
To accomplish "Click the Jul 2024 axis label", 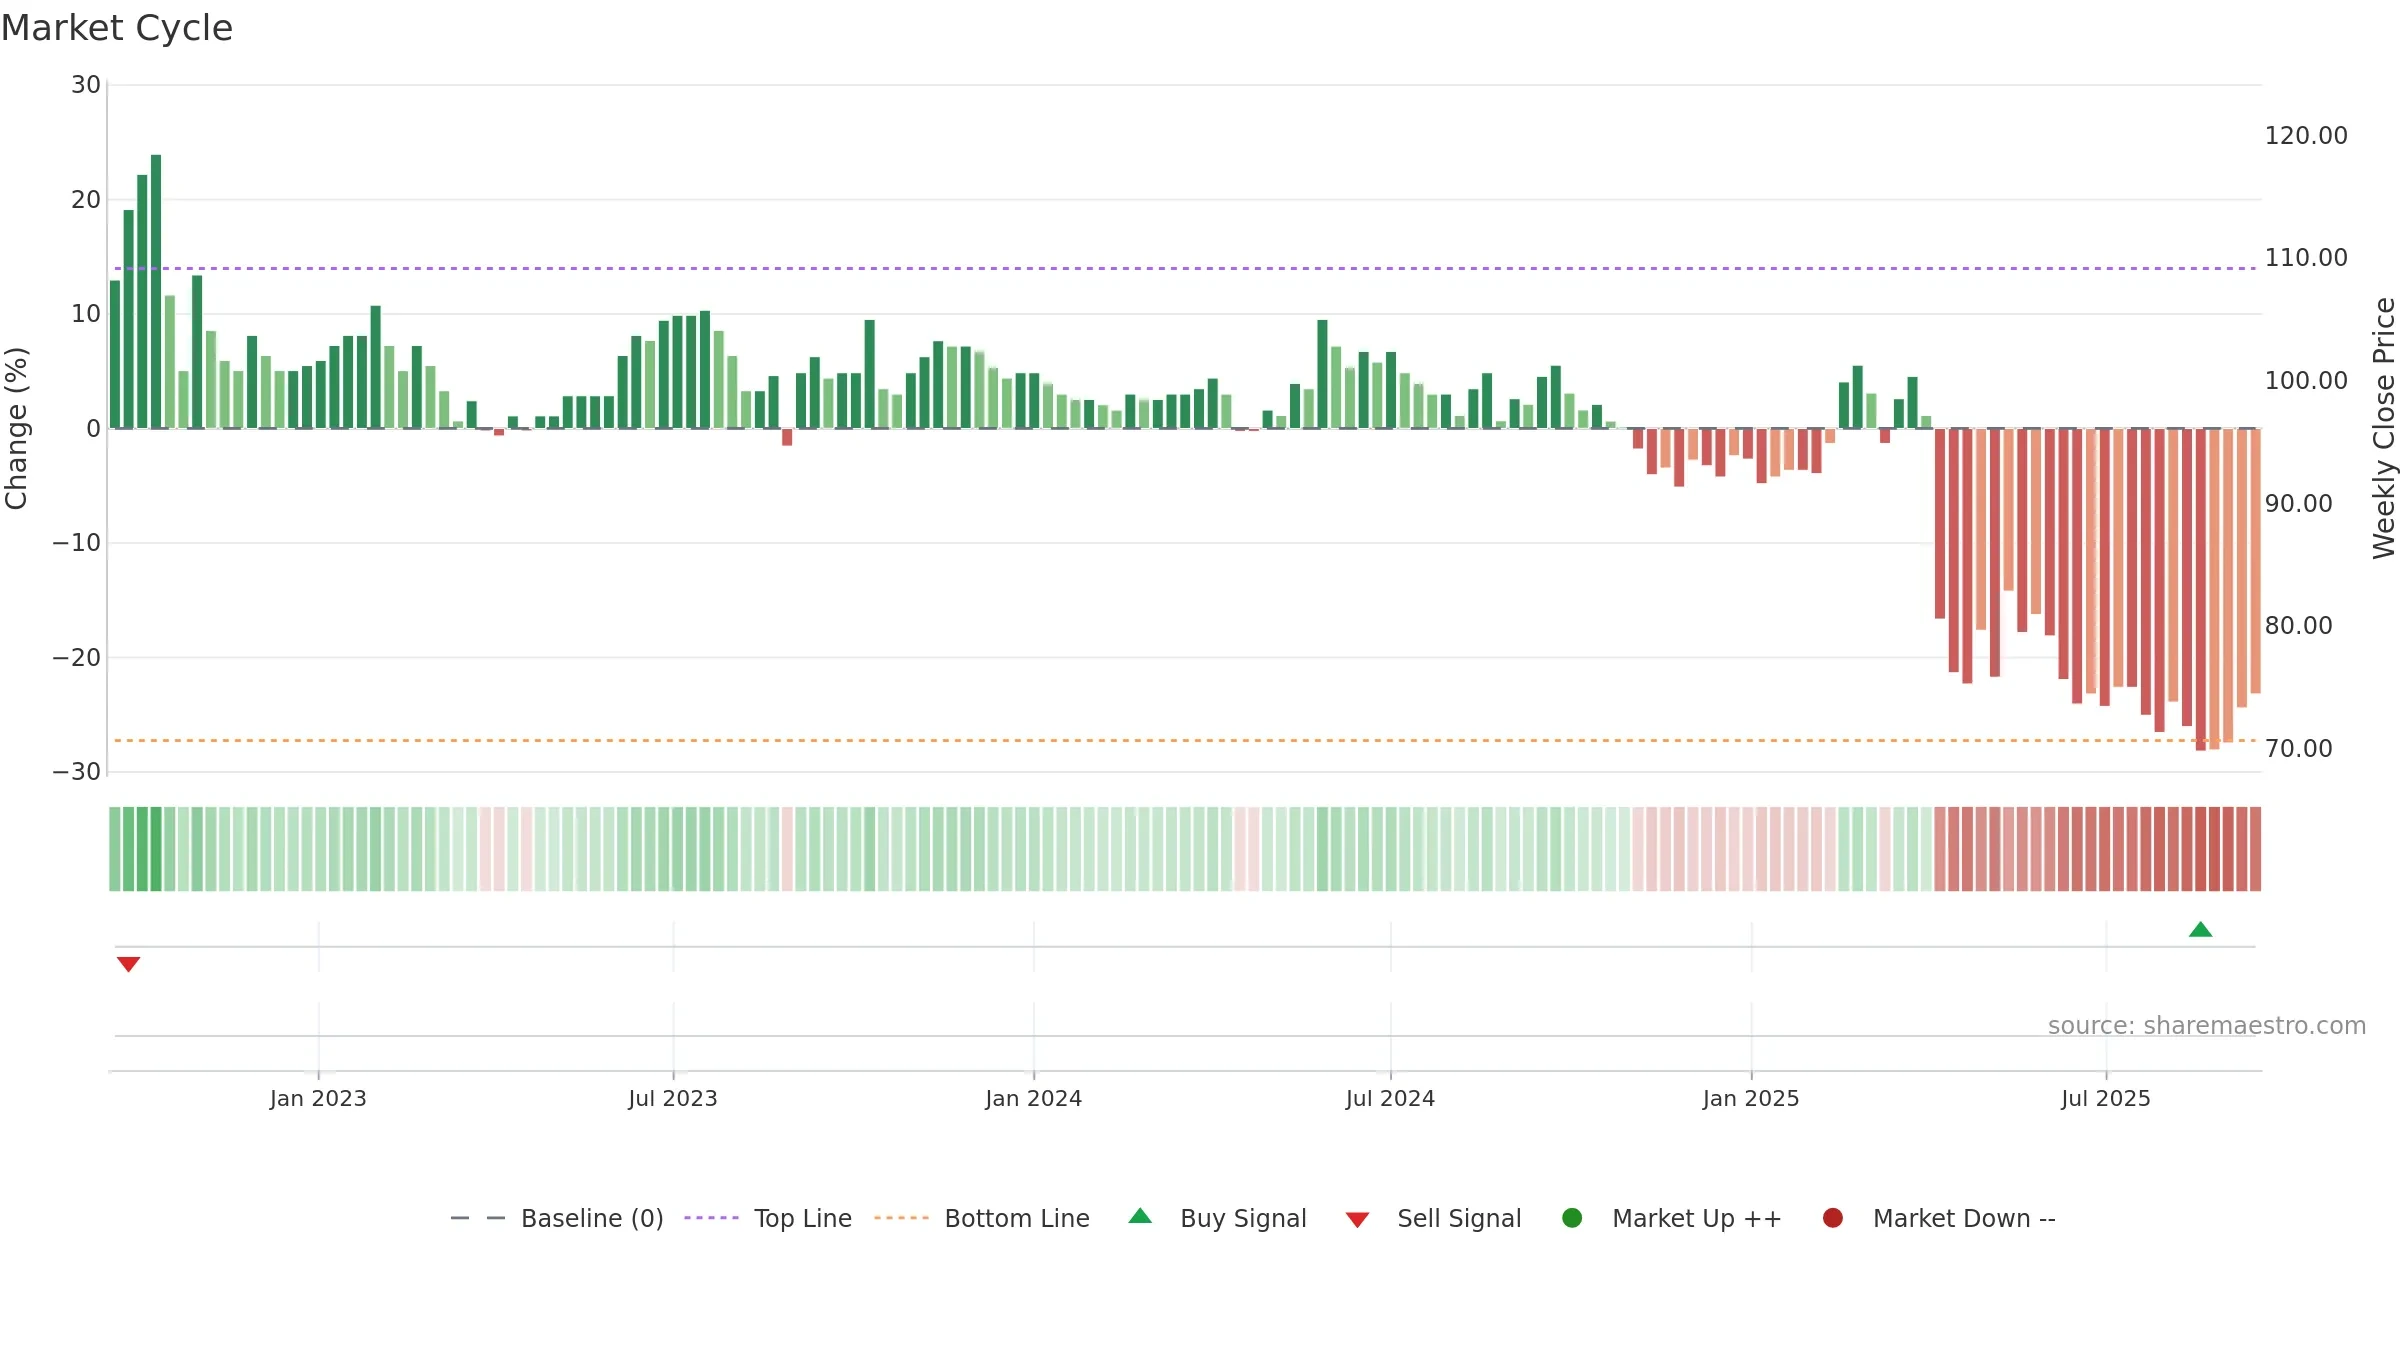I will coord(1390,1098).
